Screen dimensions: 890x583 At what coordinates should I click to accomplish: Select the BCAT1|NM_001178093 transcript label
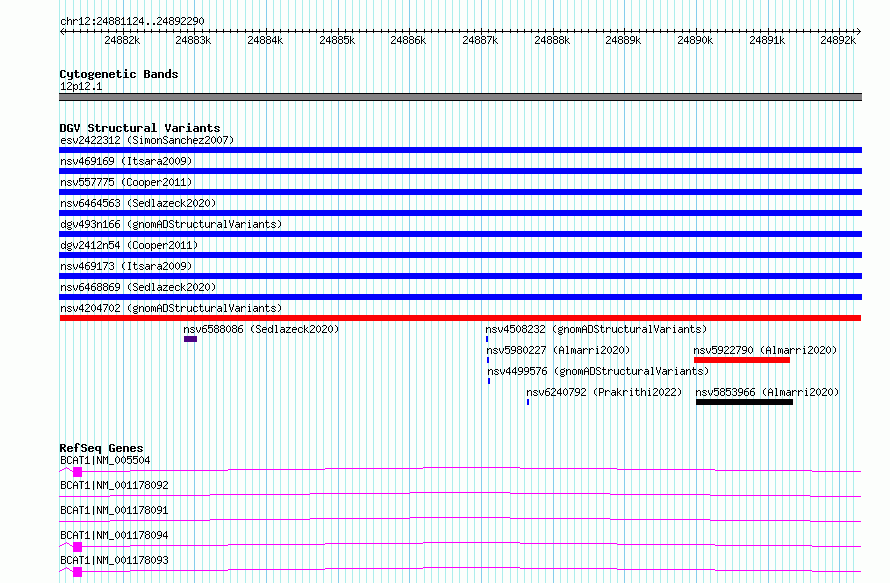pyautogui.click(x=114, y=560)
